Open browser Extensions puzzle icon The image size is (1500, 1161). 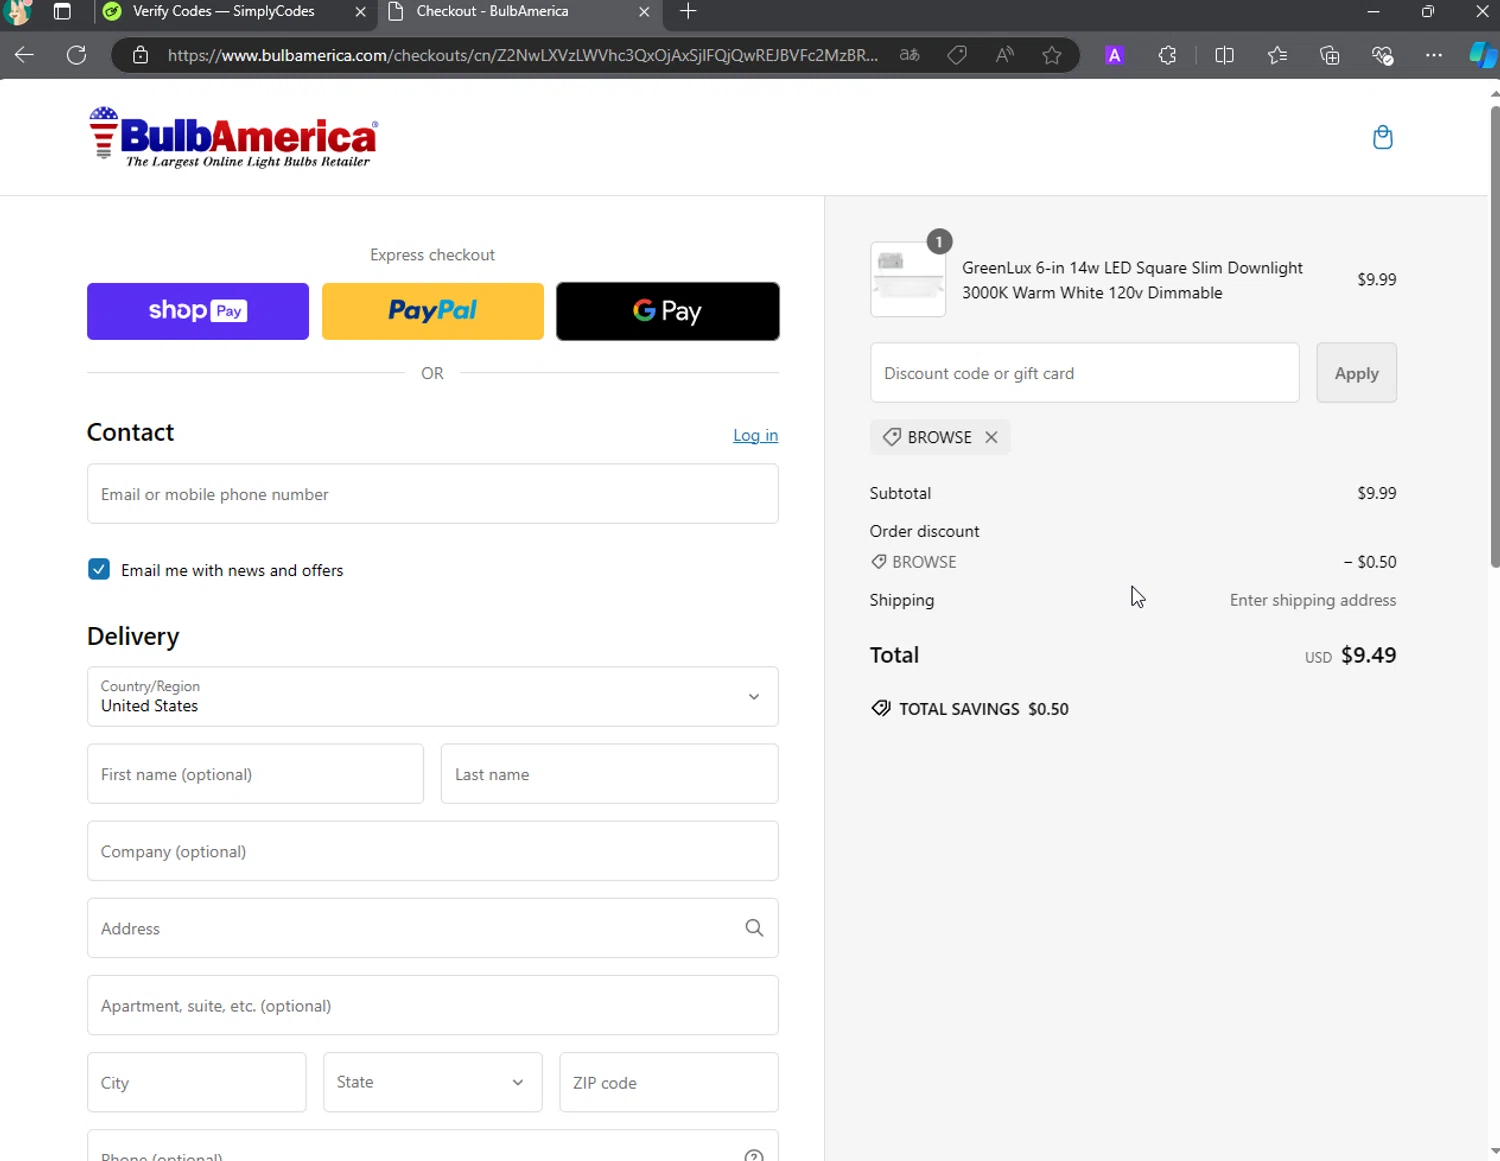pos(1167,55)
